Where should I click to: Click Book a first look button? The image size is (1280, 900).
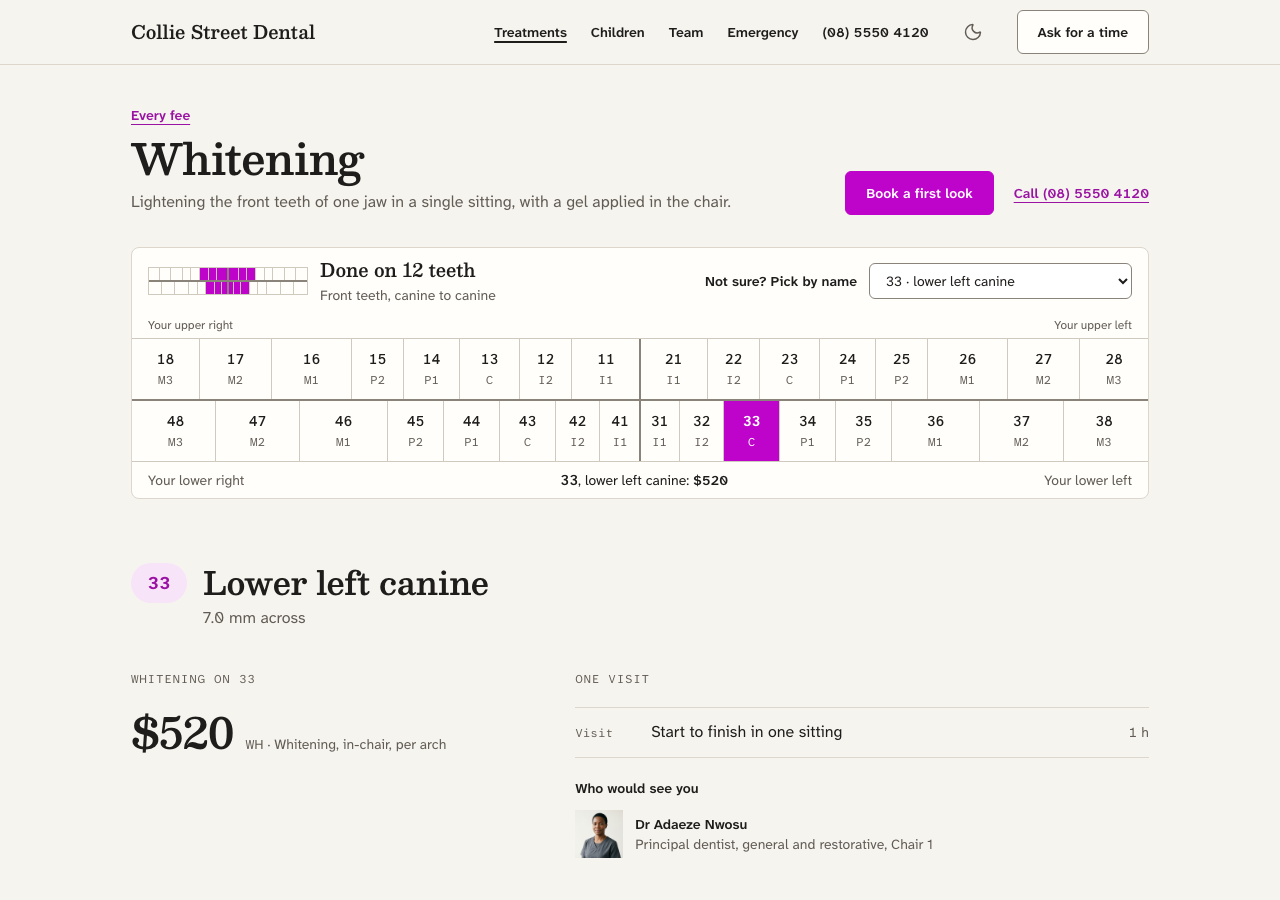point(919,193)
